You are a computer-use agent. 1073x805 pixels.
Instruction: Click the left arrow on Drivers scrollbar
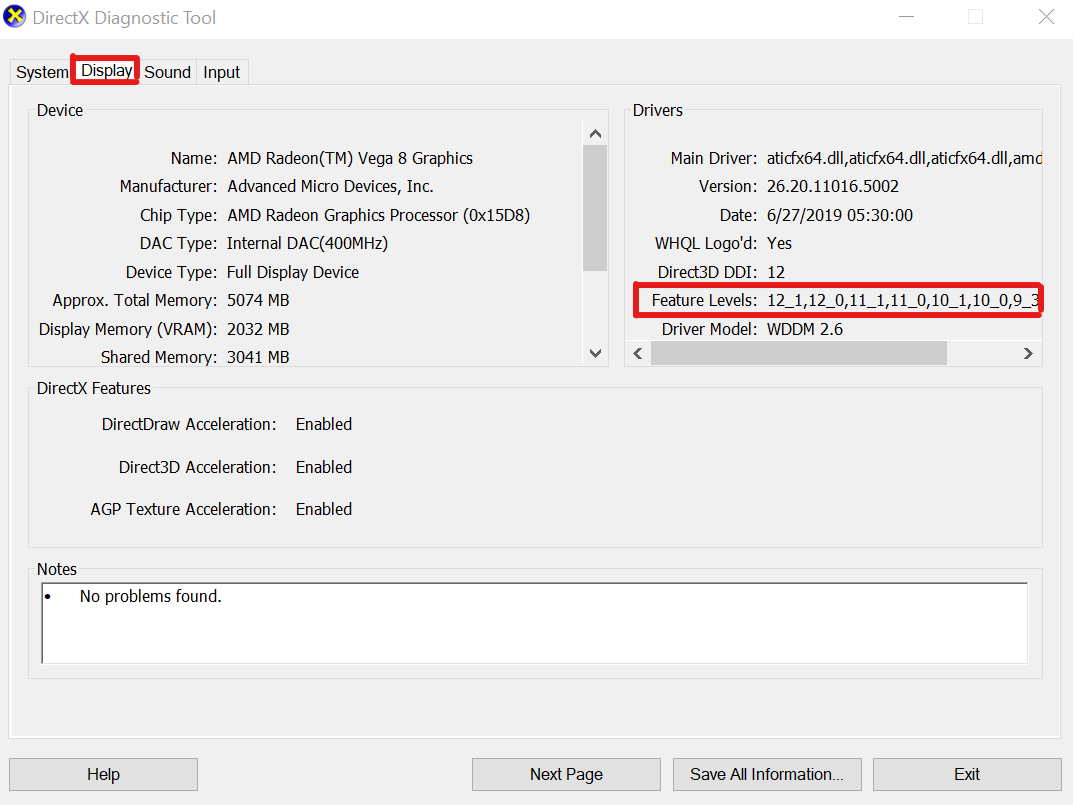click(638, 353)
